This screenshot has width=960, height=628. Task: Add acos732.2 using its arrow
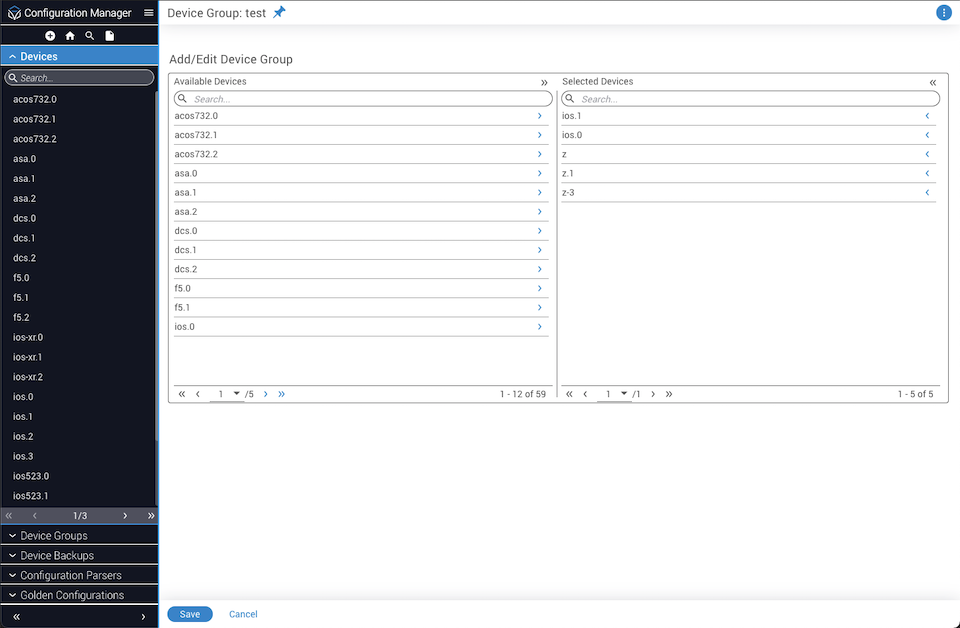click(539, 154)
